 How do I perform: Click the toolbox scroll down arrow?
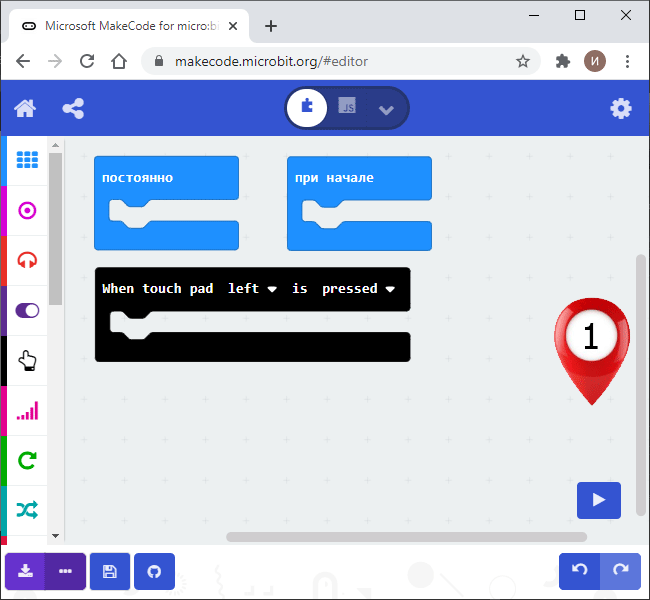pyautogui.click(x=56, y=536)
